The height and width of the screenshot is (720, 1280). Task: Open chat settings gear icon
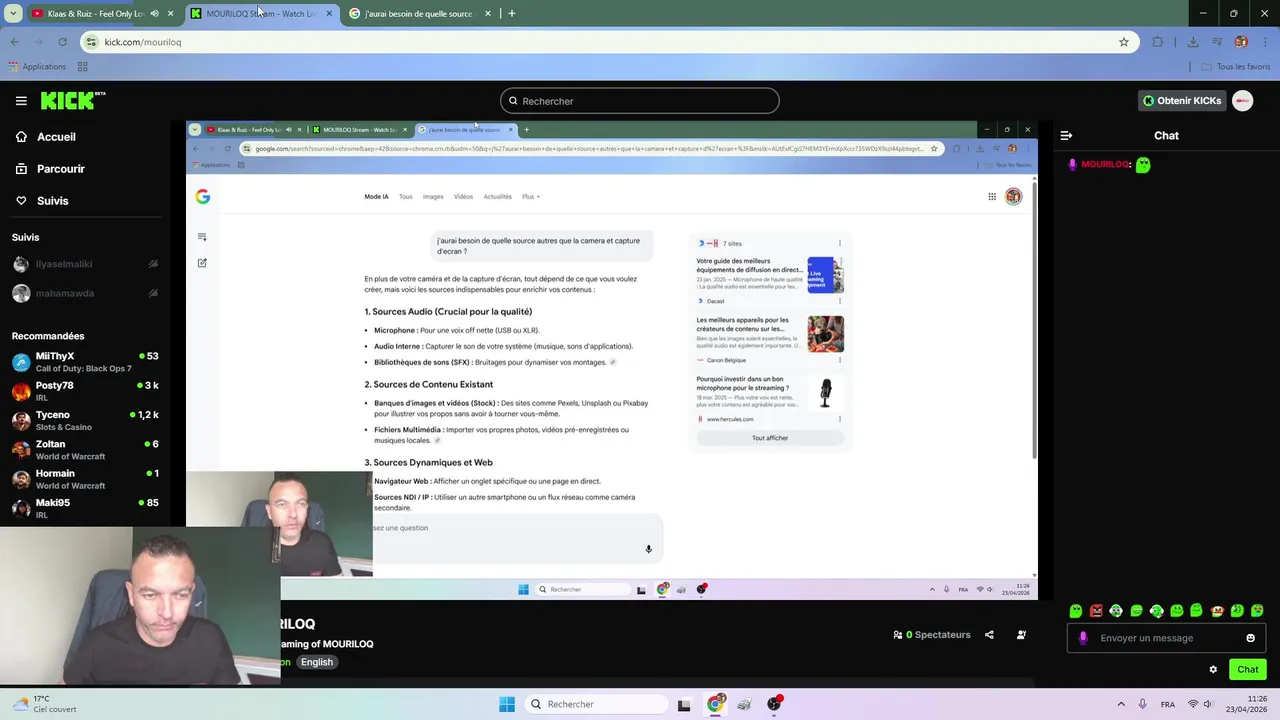coord(1213,669)
